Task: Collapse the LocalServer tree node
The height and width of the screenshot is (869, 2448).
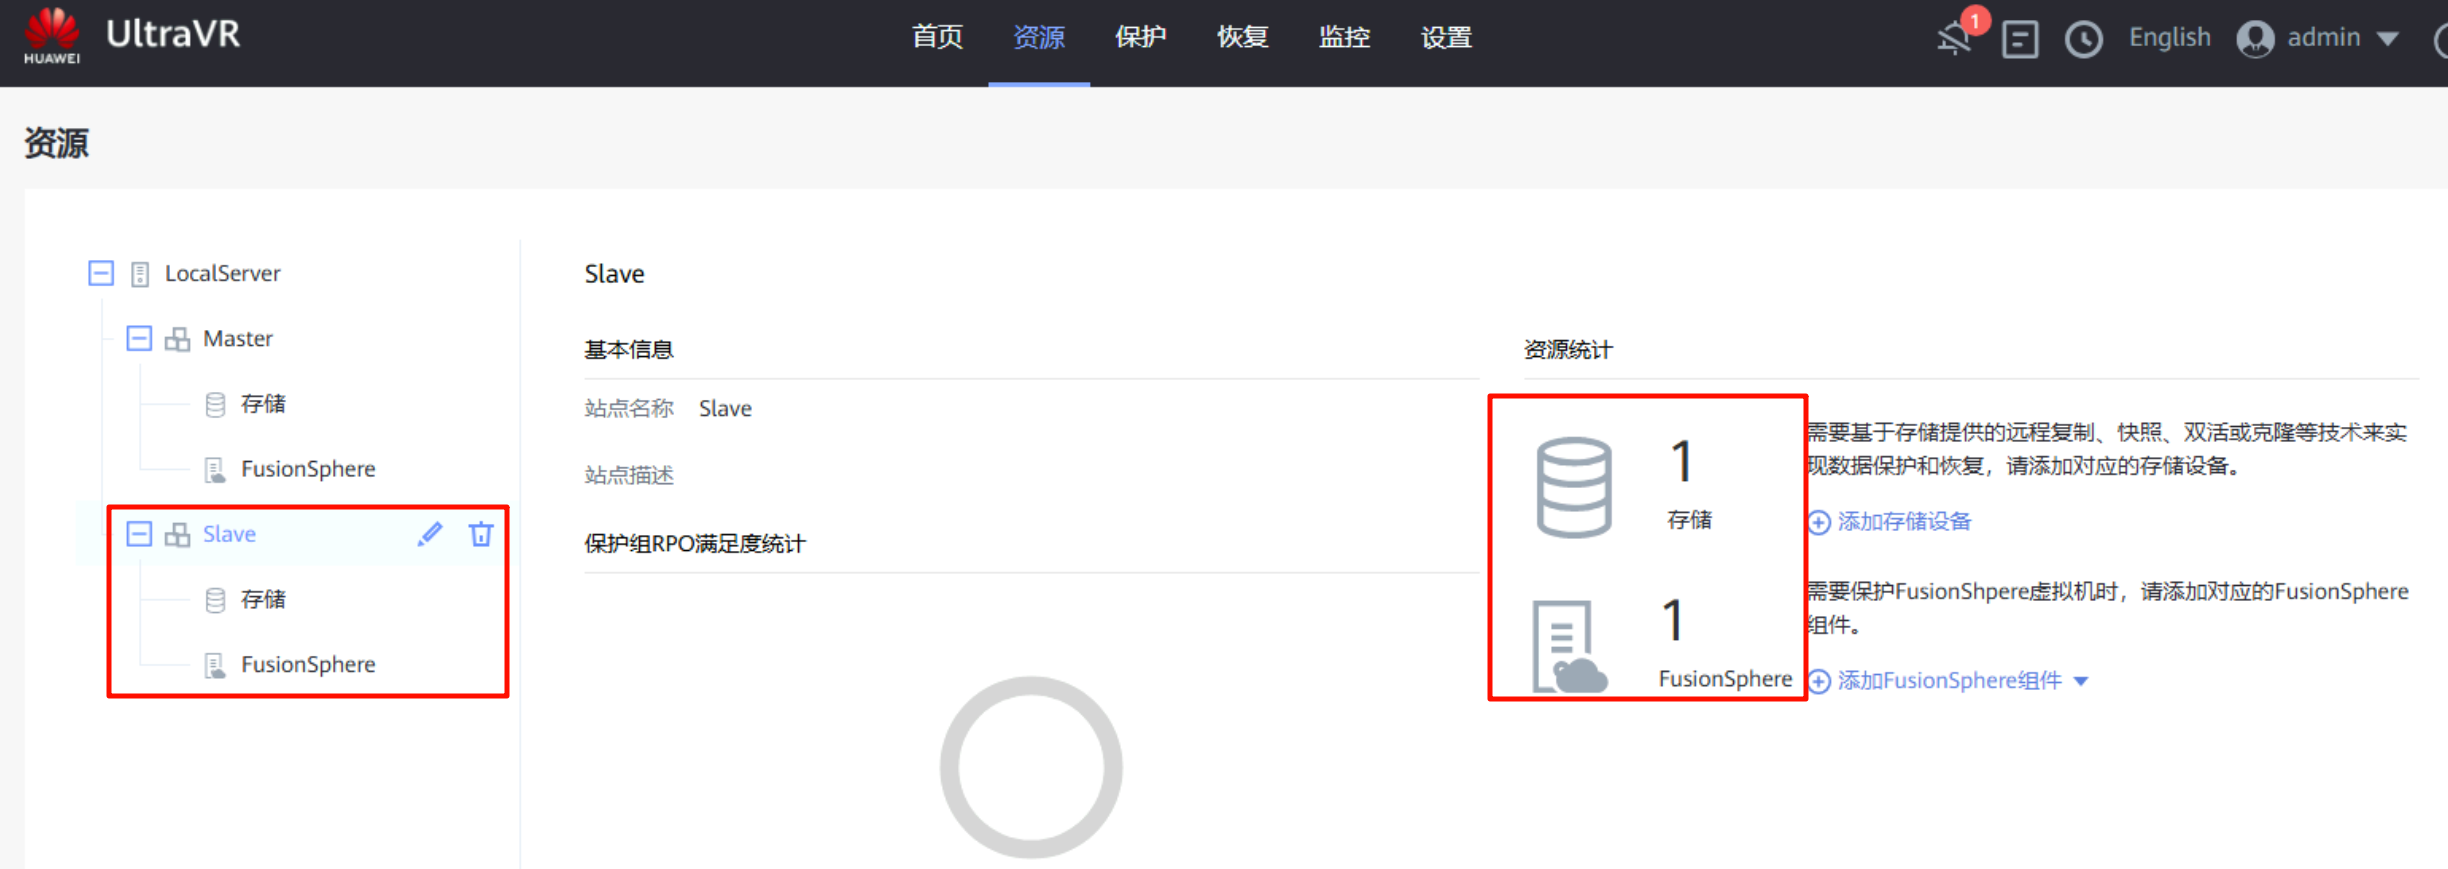Action: pos(101,273)
